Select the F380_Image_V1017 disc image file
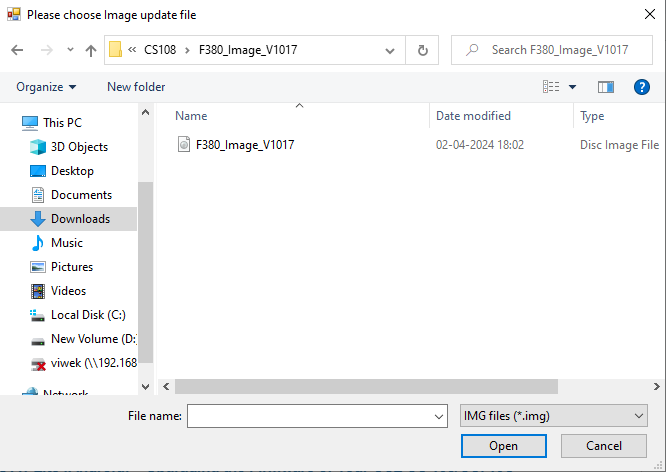 (x=244, y=145)
